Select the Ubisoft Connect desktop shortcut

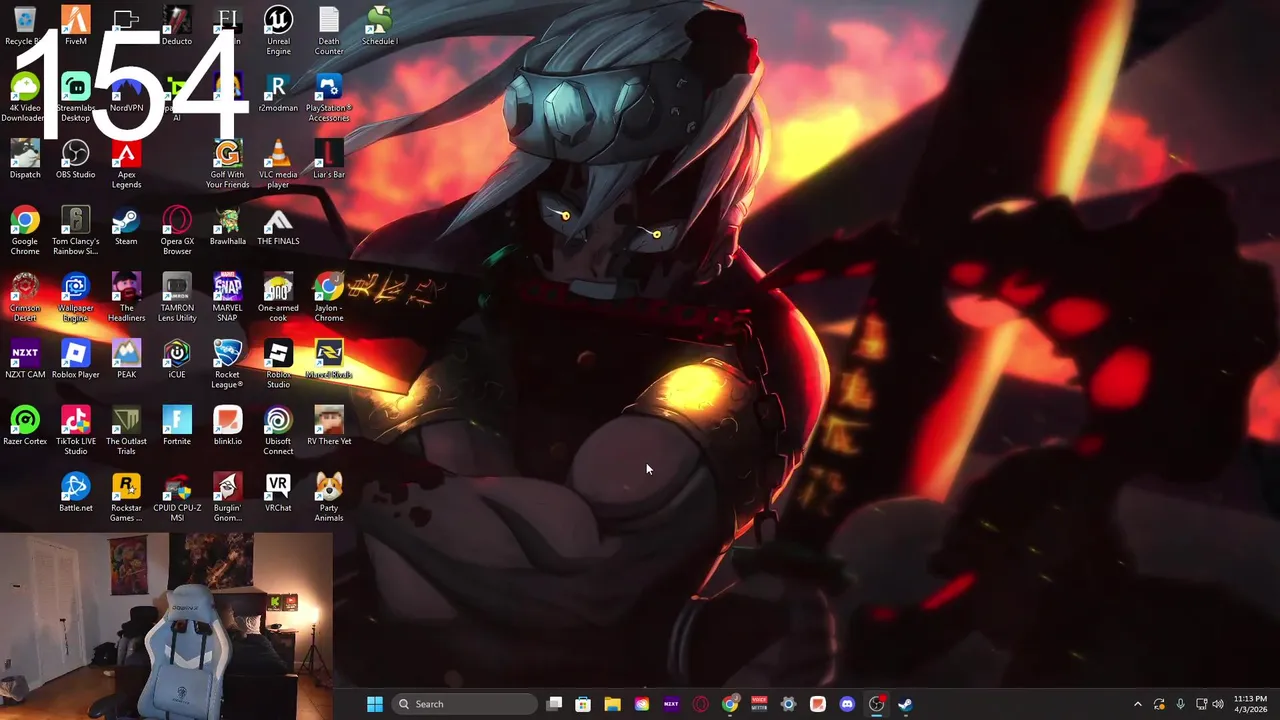click(278, 432)
